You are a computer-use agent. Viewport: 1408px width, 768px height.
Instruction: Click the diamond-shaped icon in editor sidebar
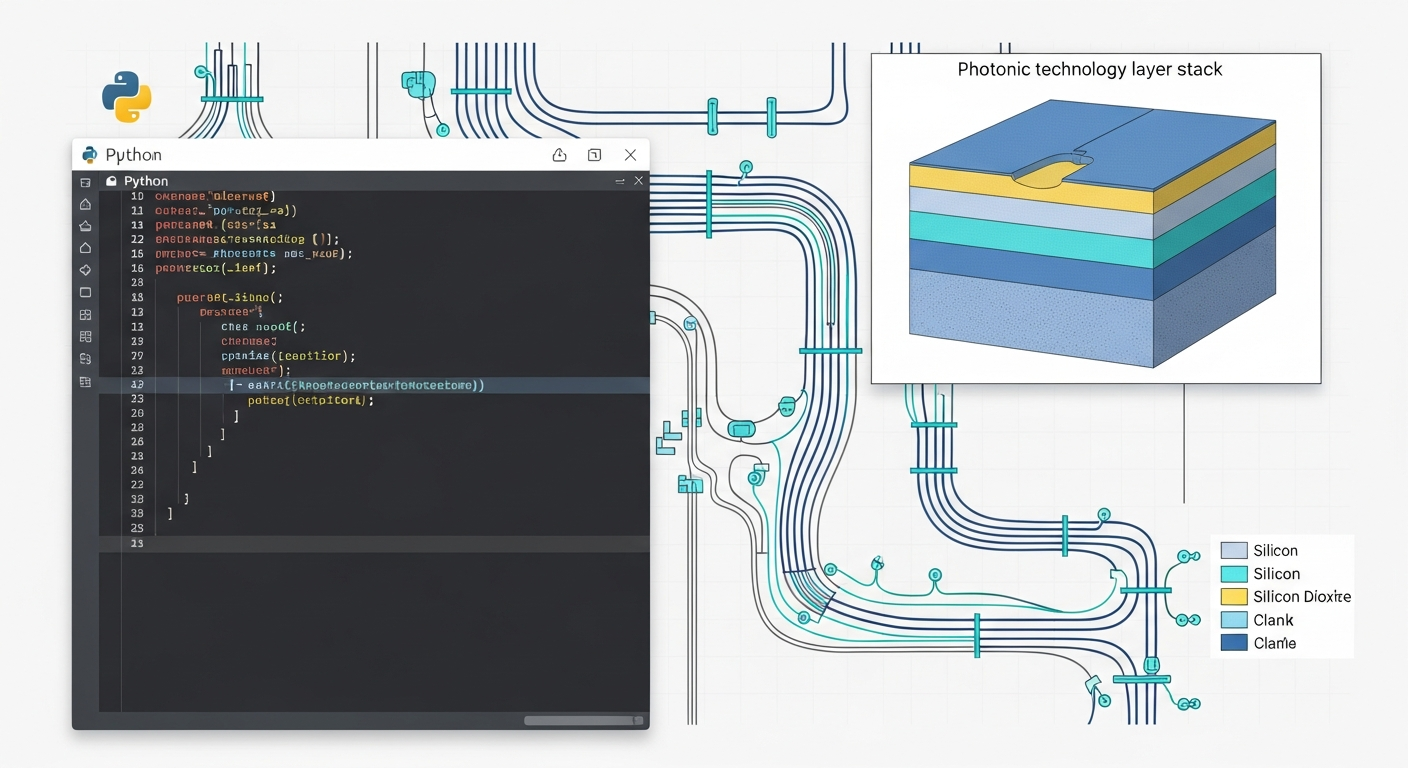click(x=85, y=270)
